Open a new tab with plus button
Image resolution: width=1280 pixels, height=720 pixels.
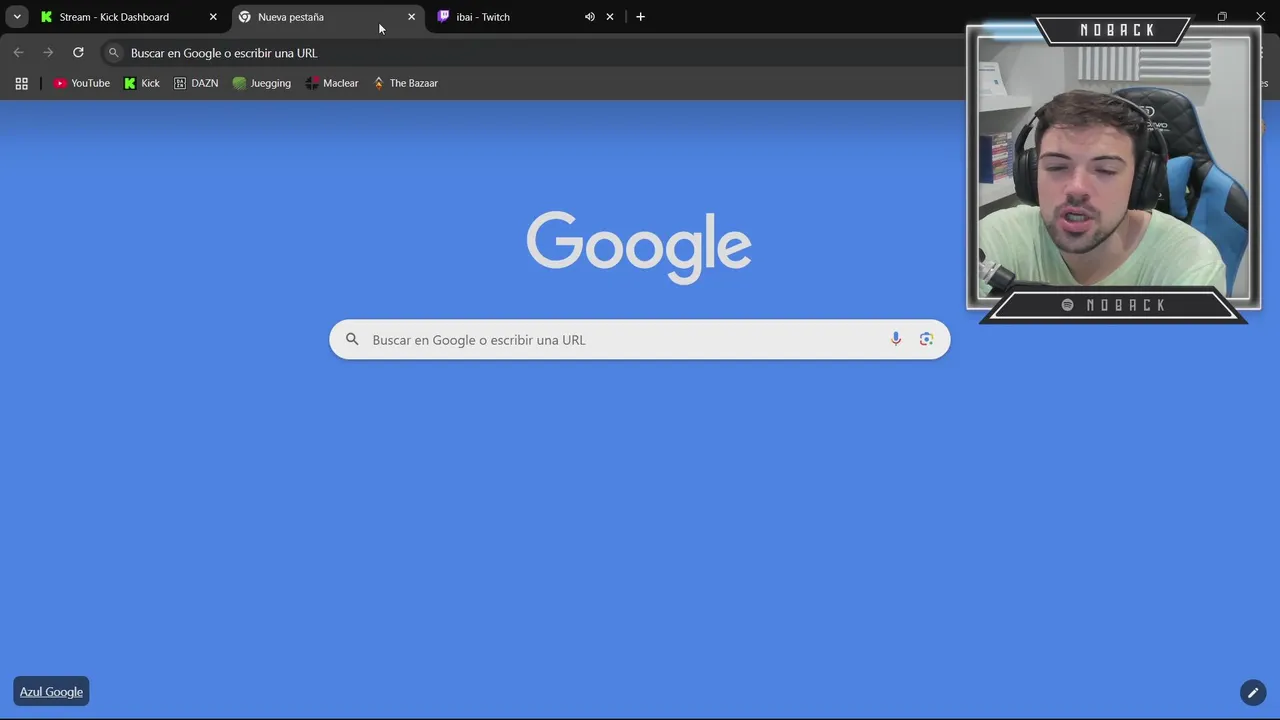tap(640, 17)
